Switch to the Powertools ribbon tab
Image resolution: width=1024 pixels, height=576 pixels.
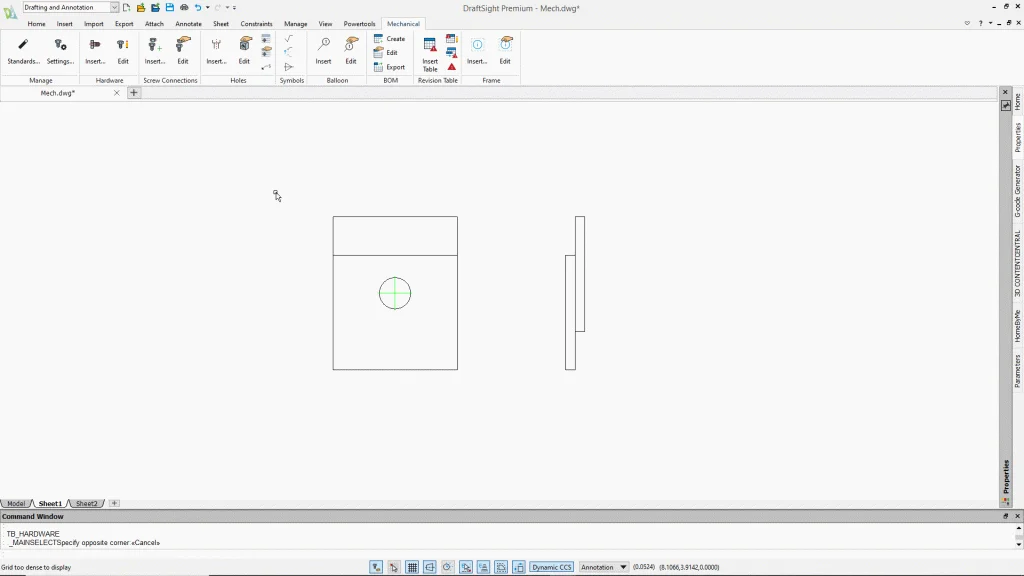[359, 23]
